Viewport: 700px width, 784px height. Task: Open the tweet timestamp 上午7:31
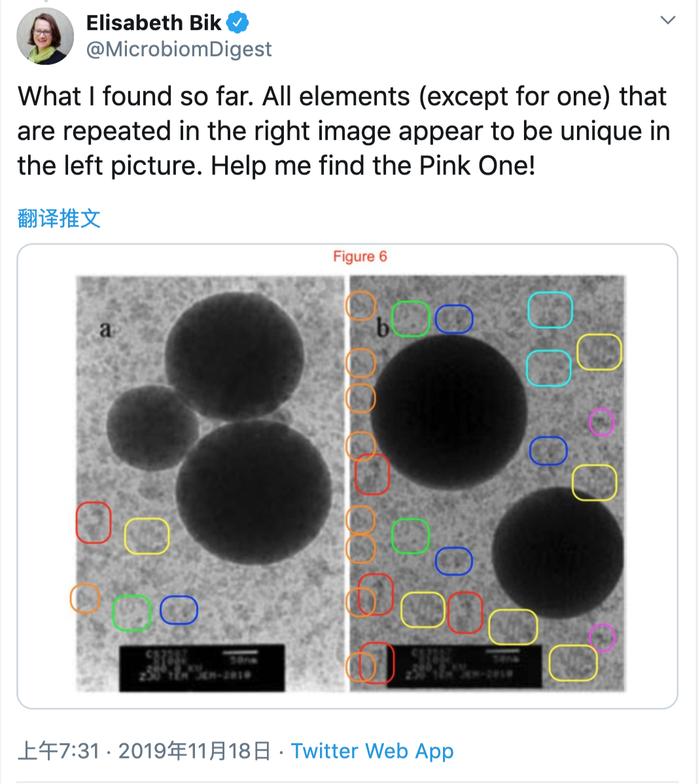pyautogui.click(x=58, y=751)
